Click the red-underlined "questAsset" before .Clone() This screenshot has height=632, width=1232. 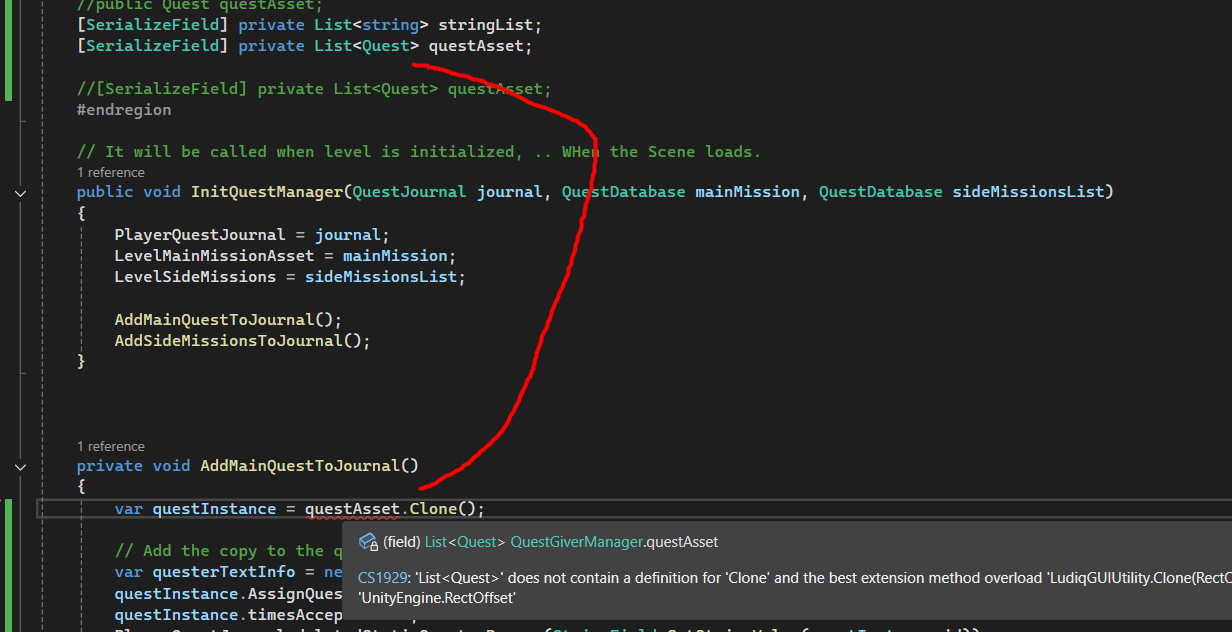point(352,509)
